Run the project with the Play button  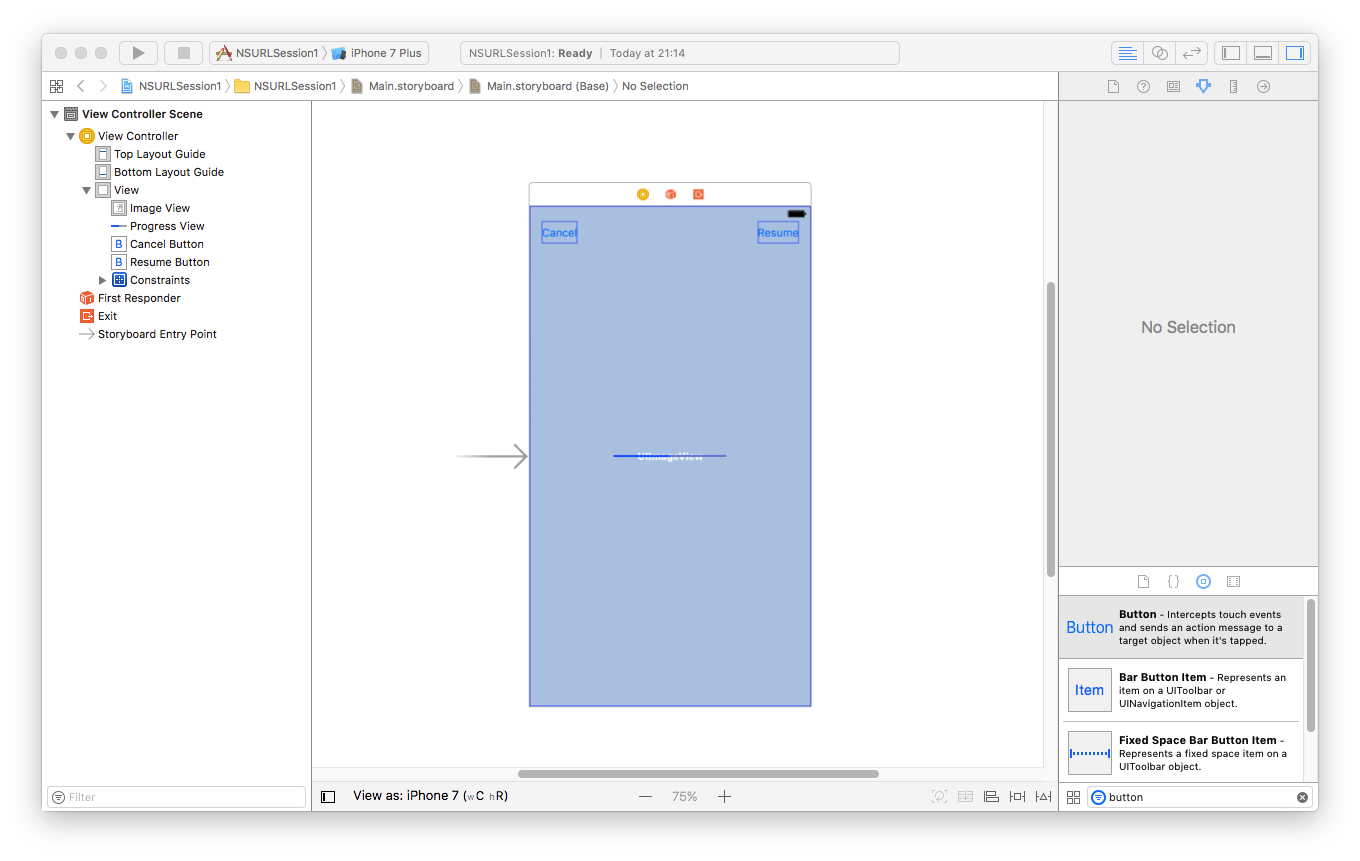tap(138, 53)
